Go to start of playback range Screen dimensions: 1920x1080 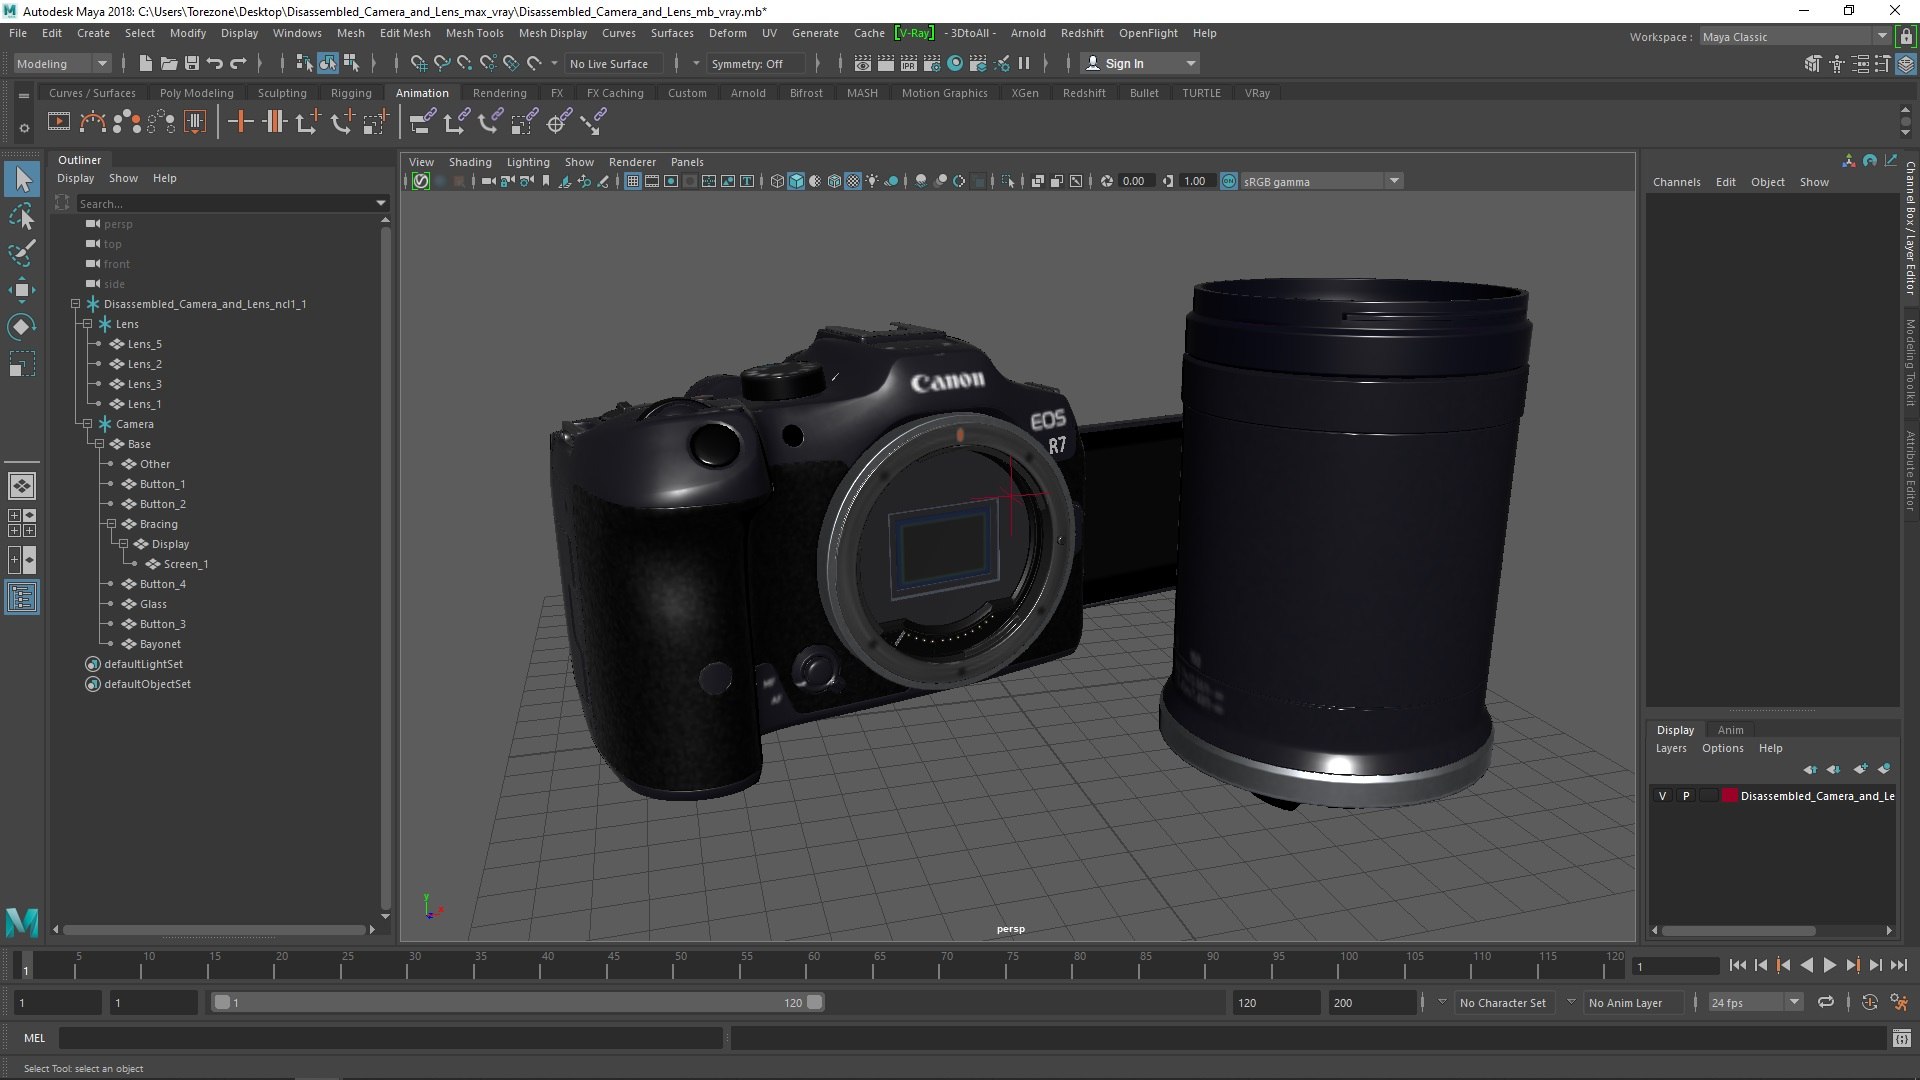(x=1738, y=965)
